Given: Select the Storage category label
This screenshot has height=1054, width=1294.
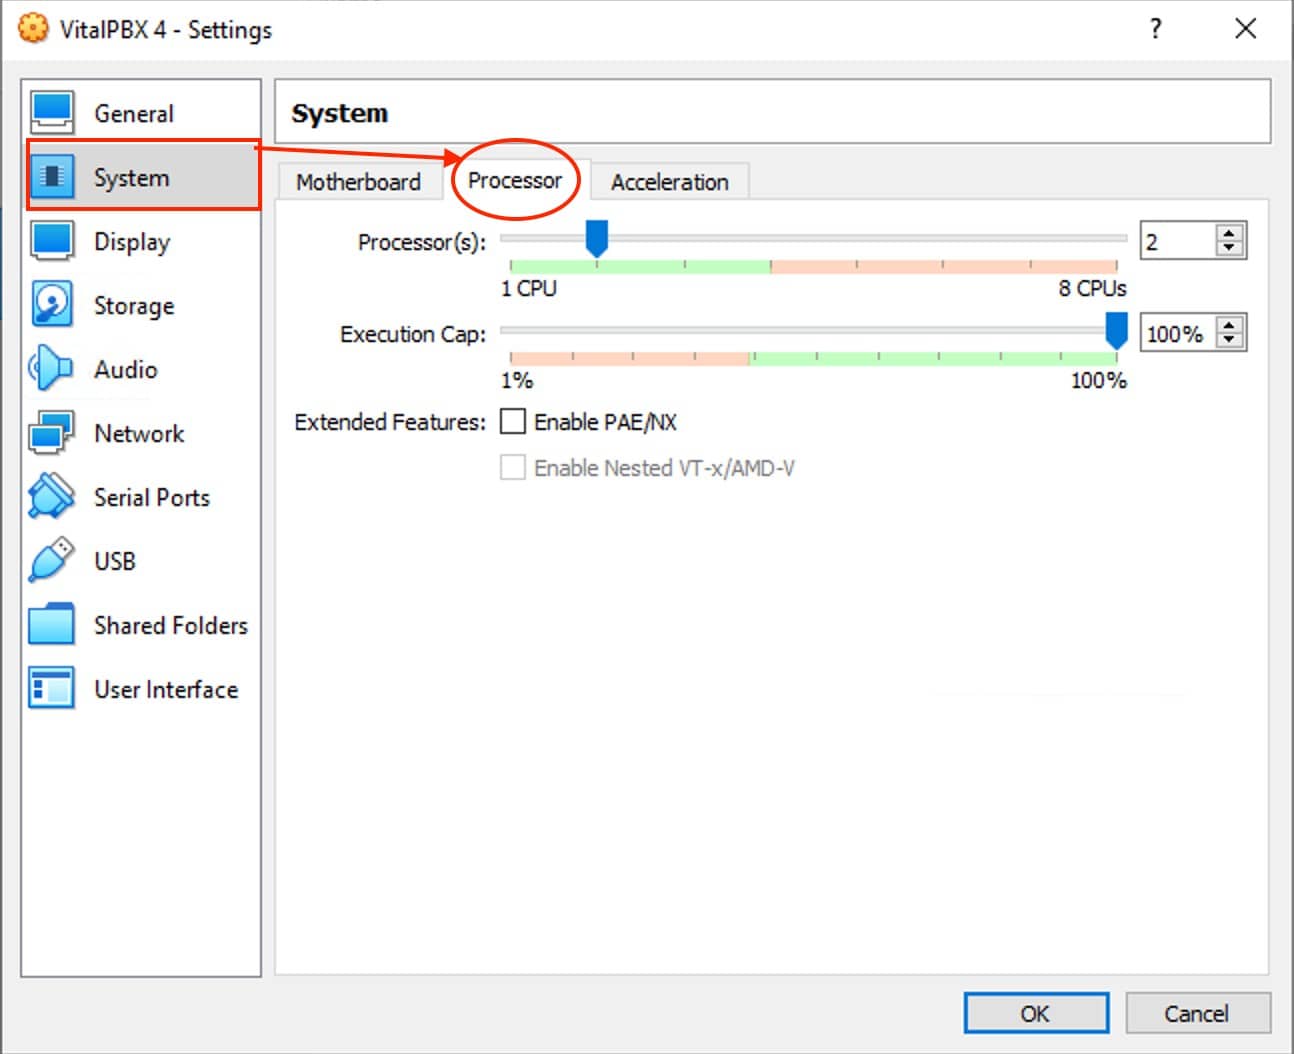Looking at the screenshot, I should click(x=134, y=306).
